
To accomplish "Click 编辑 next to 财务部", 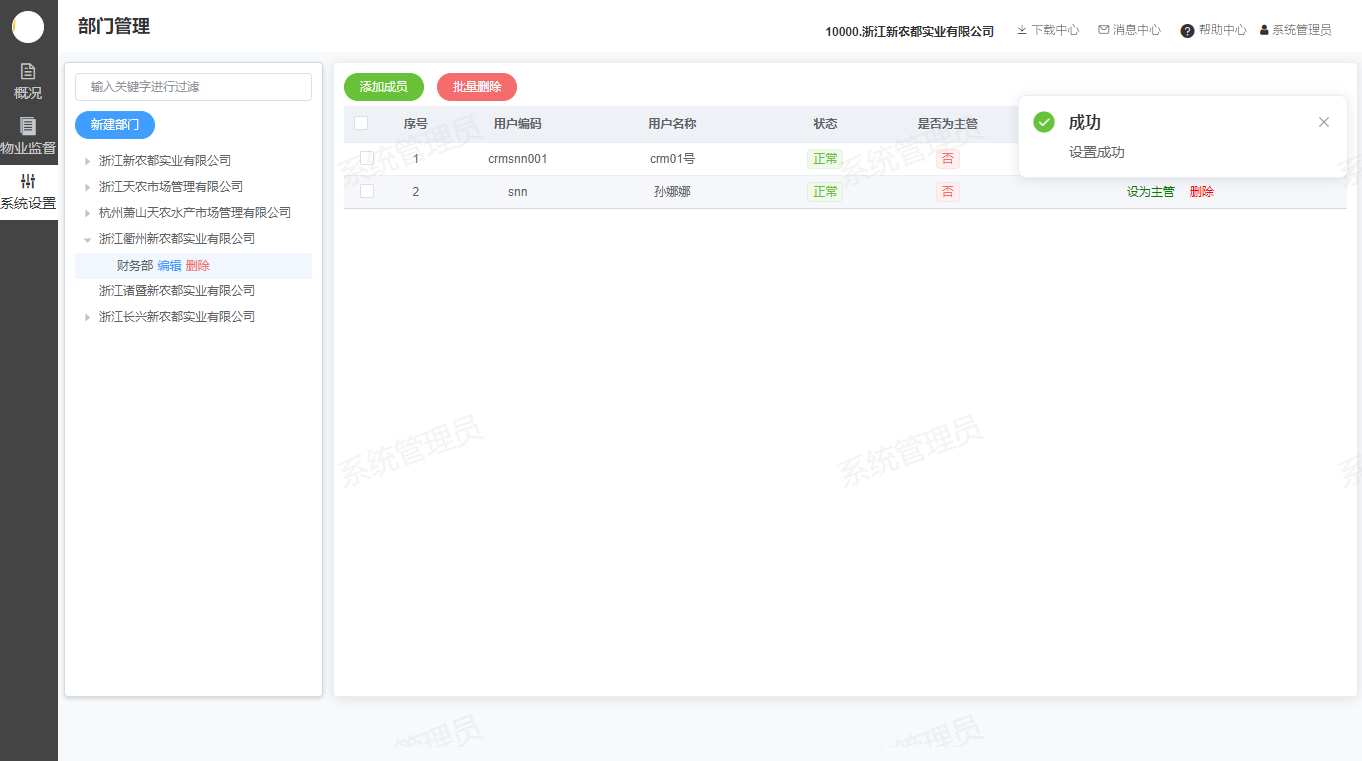I will 170,266.
